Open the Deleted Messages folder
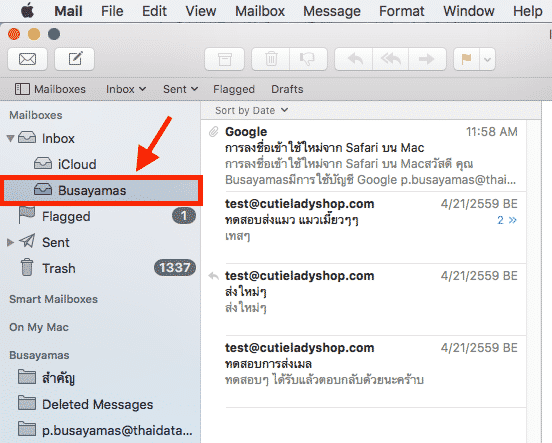Image resolution: width=552 pixels, height=443 pixels. coord(101,404)
